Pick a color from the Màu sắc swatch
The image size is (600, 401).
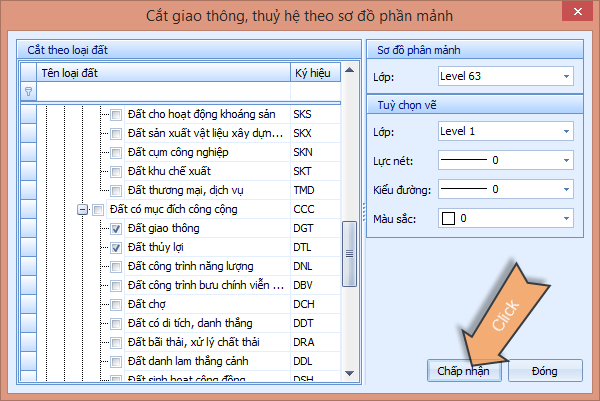coord(449,217)
